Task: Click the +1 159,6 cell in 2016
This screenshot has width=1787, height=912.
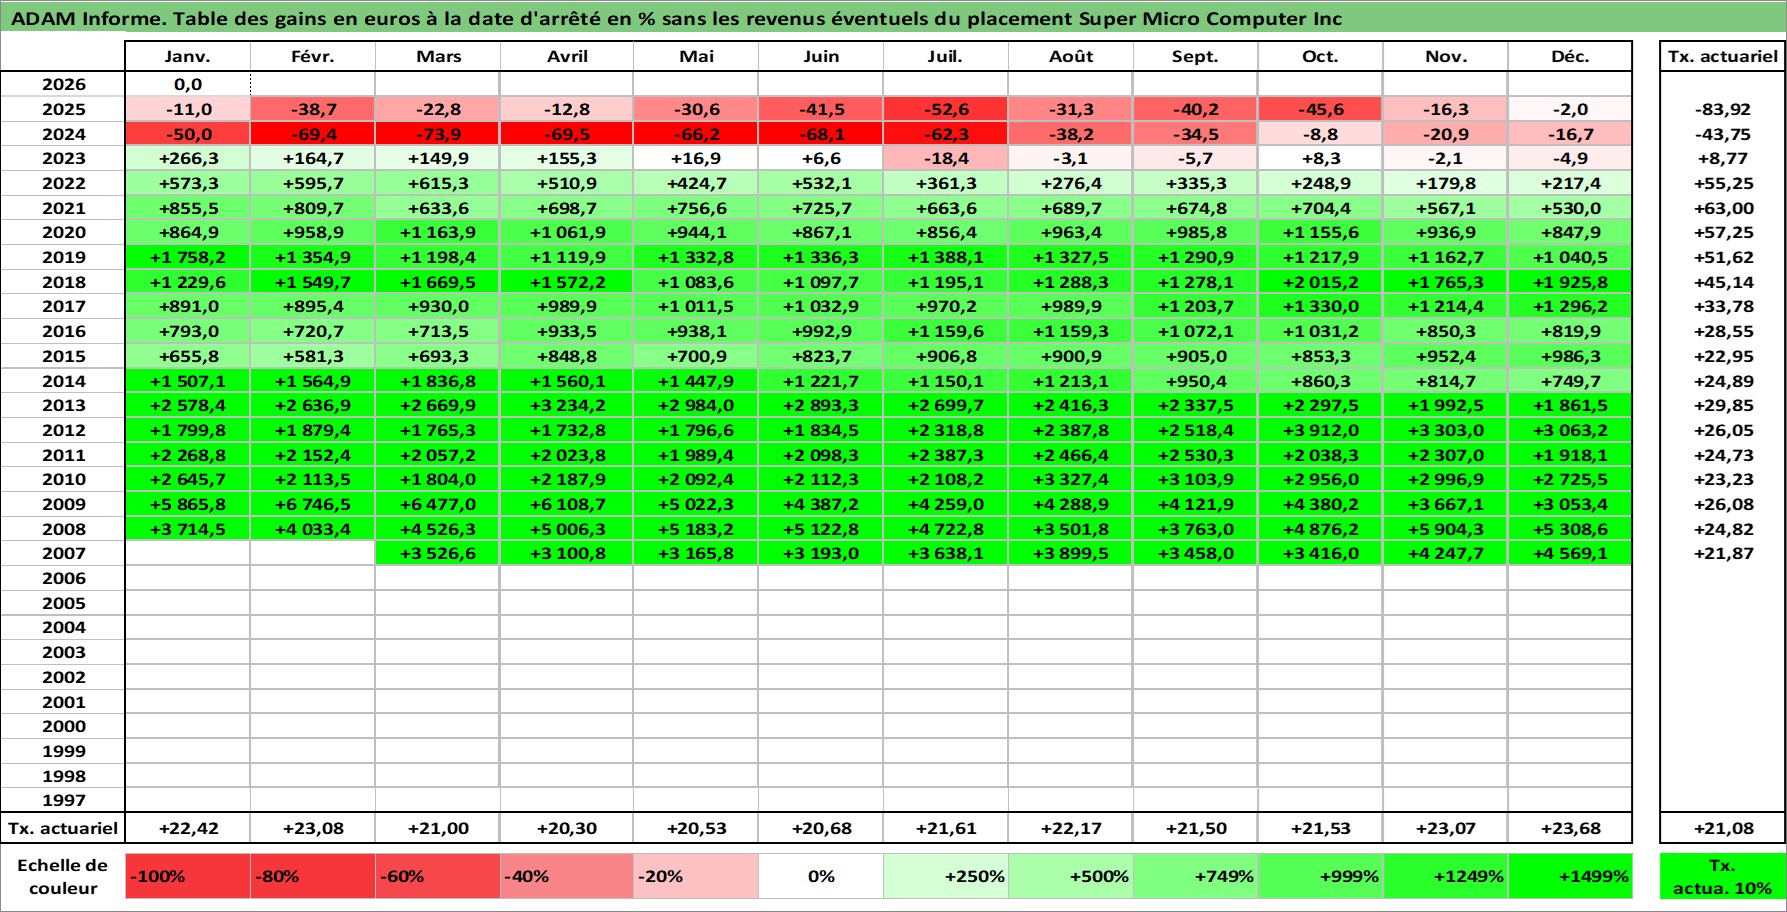Action: click(x=946, y=331)
